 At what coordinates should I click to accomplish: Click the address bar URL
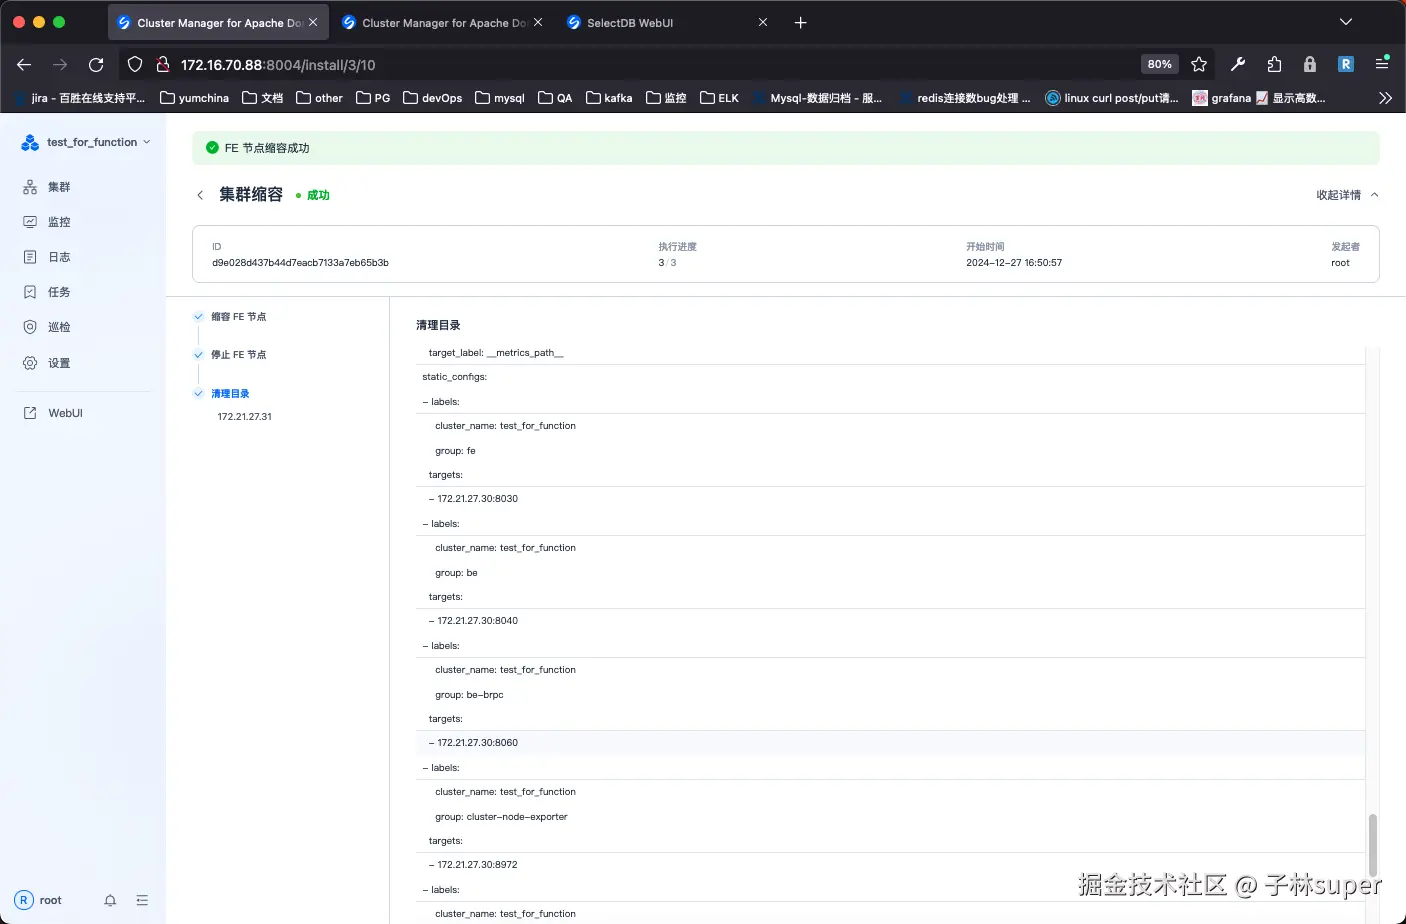point(278,65)
